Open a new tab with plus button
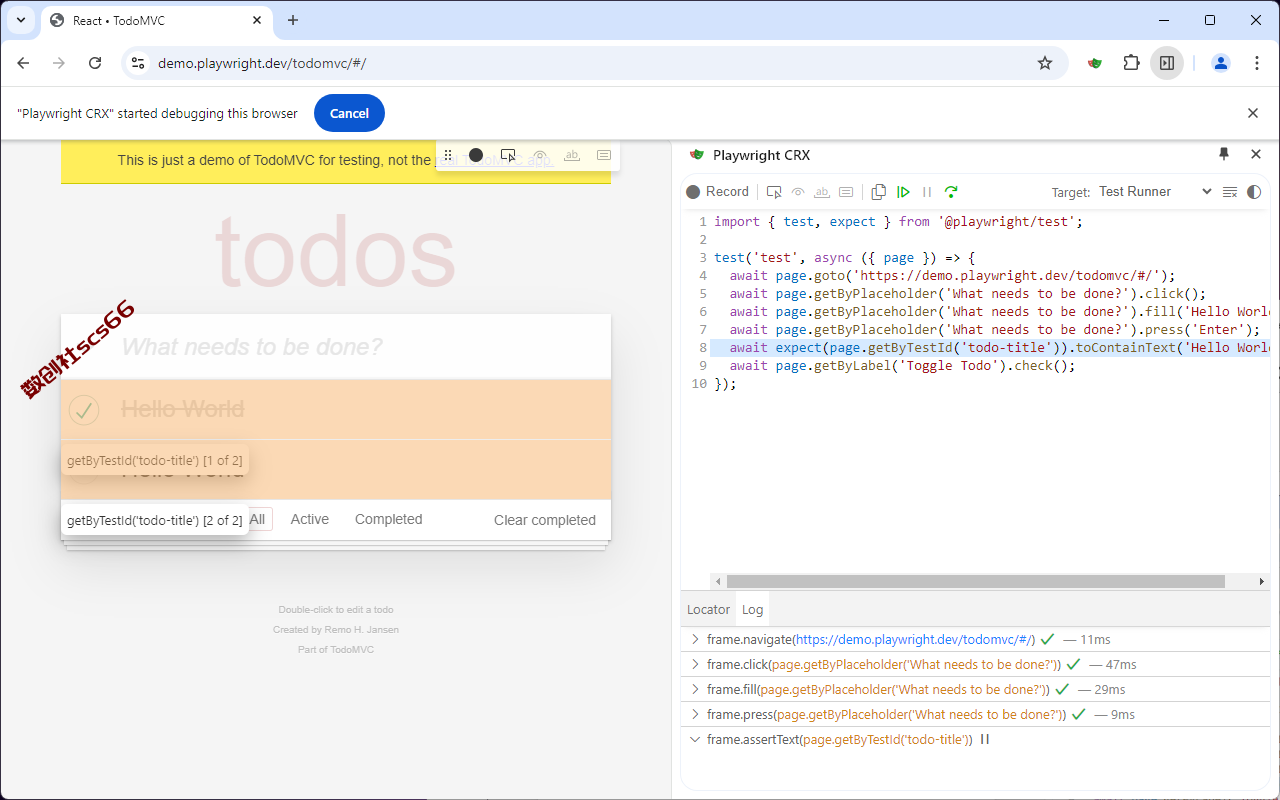The height and width of the screenshot is (800, 1280). pyautogui.click(x=293, y=20)
